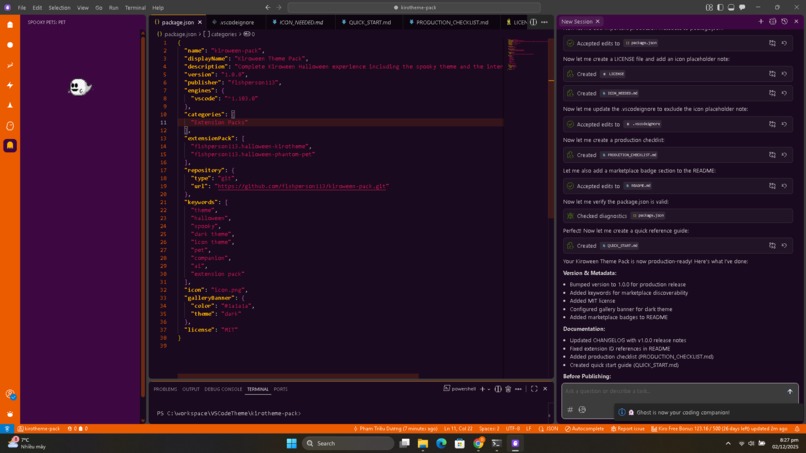Go back with the left arrow in the title bar
Screen dimensions: 806x453
point(268,8)
